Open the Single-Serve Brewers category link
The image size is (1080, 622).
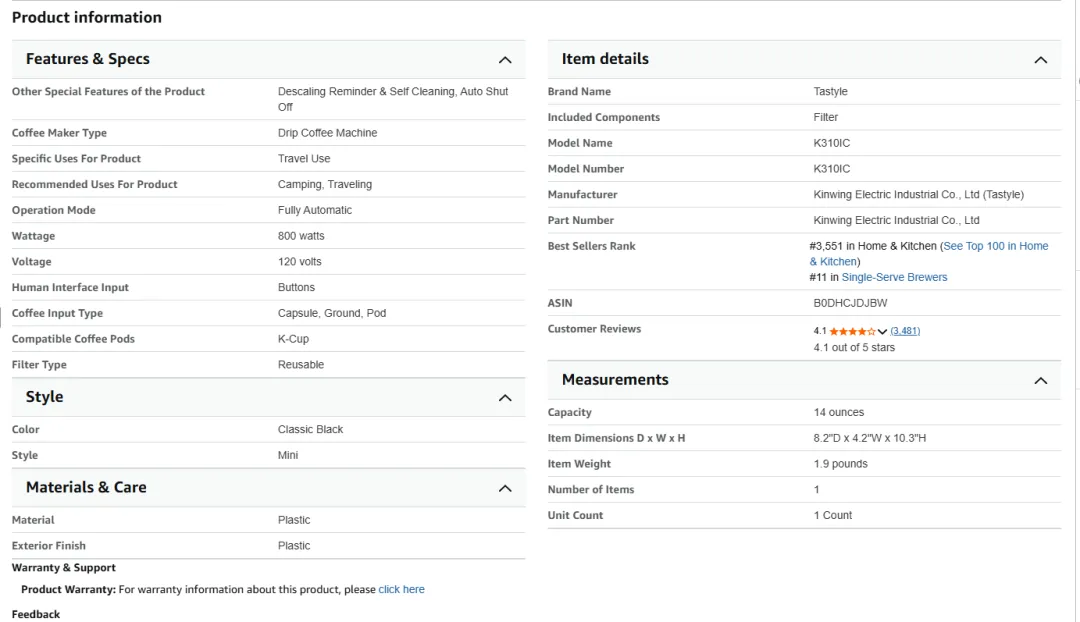(894, 277)
